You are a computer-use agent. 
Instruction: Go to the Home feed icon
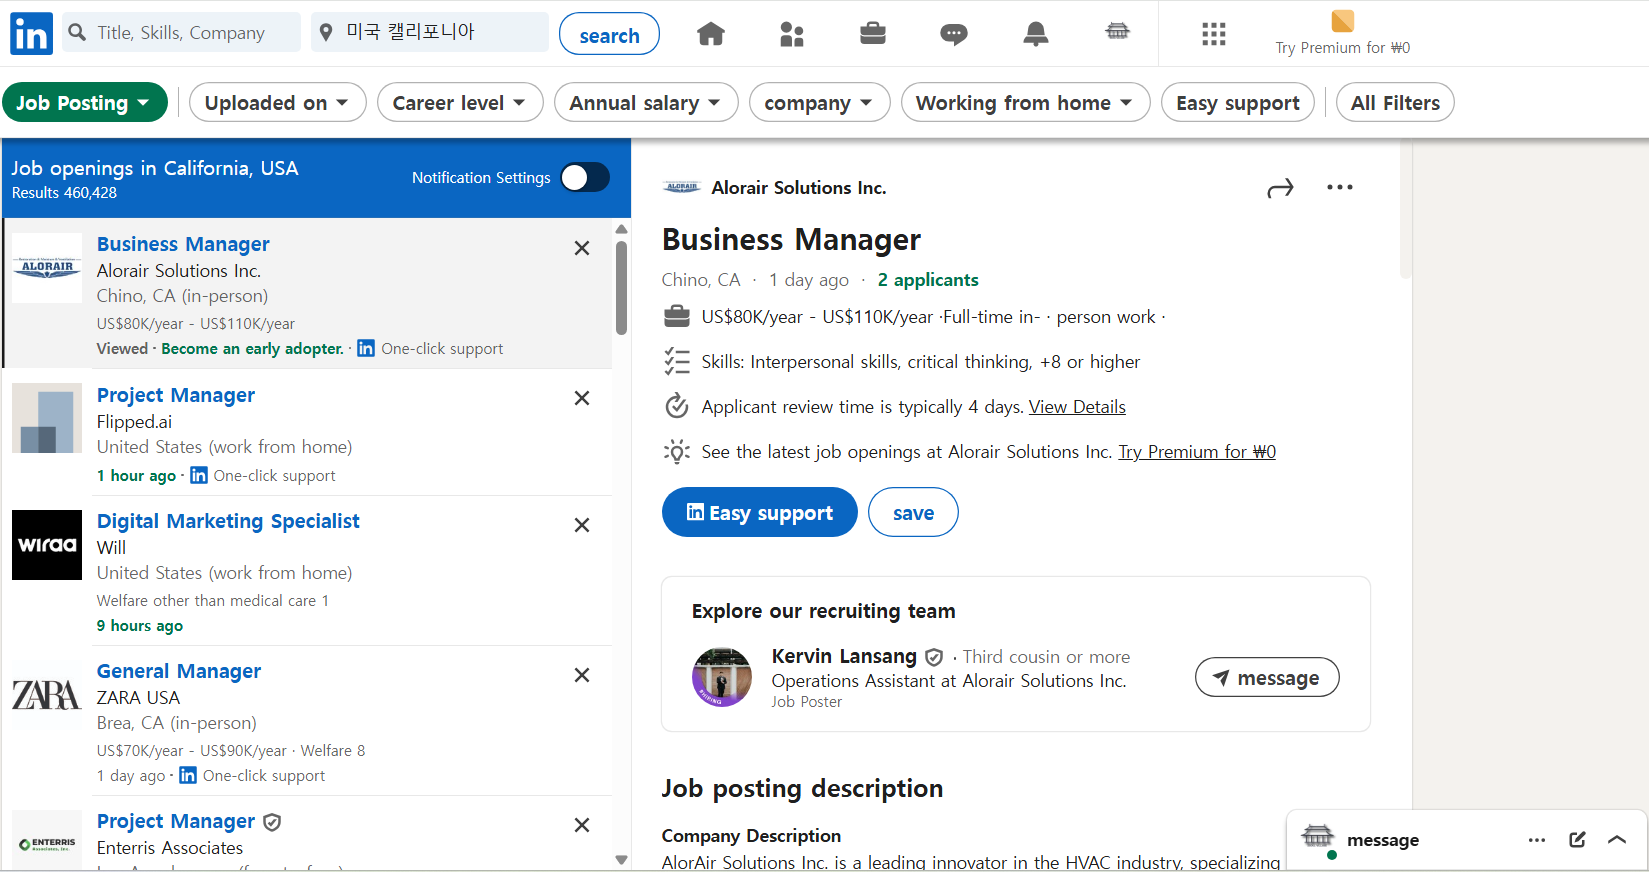pos(711,34)
